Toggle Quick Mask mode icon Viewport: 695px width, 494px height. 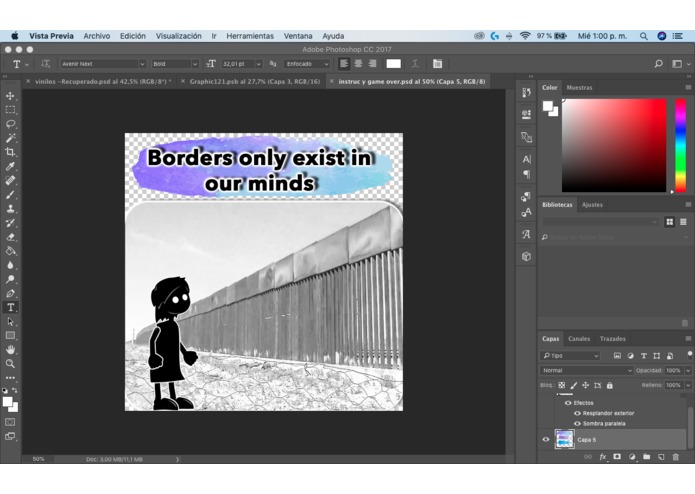click(x=10, y=422)
